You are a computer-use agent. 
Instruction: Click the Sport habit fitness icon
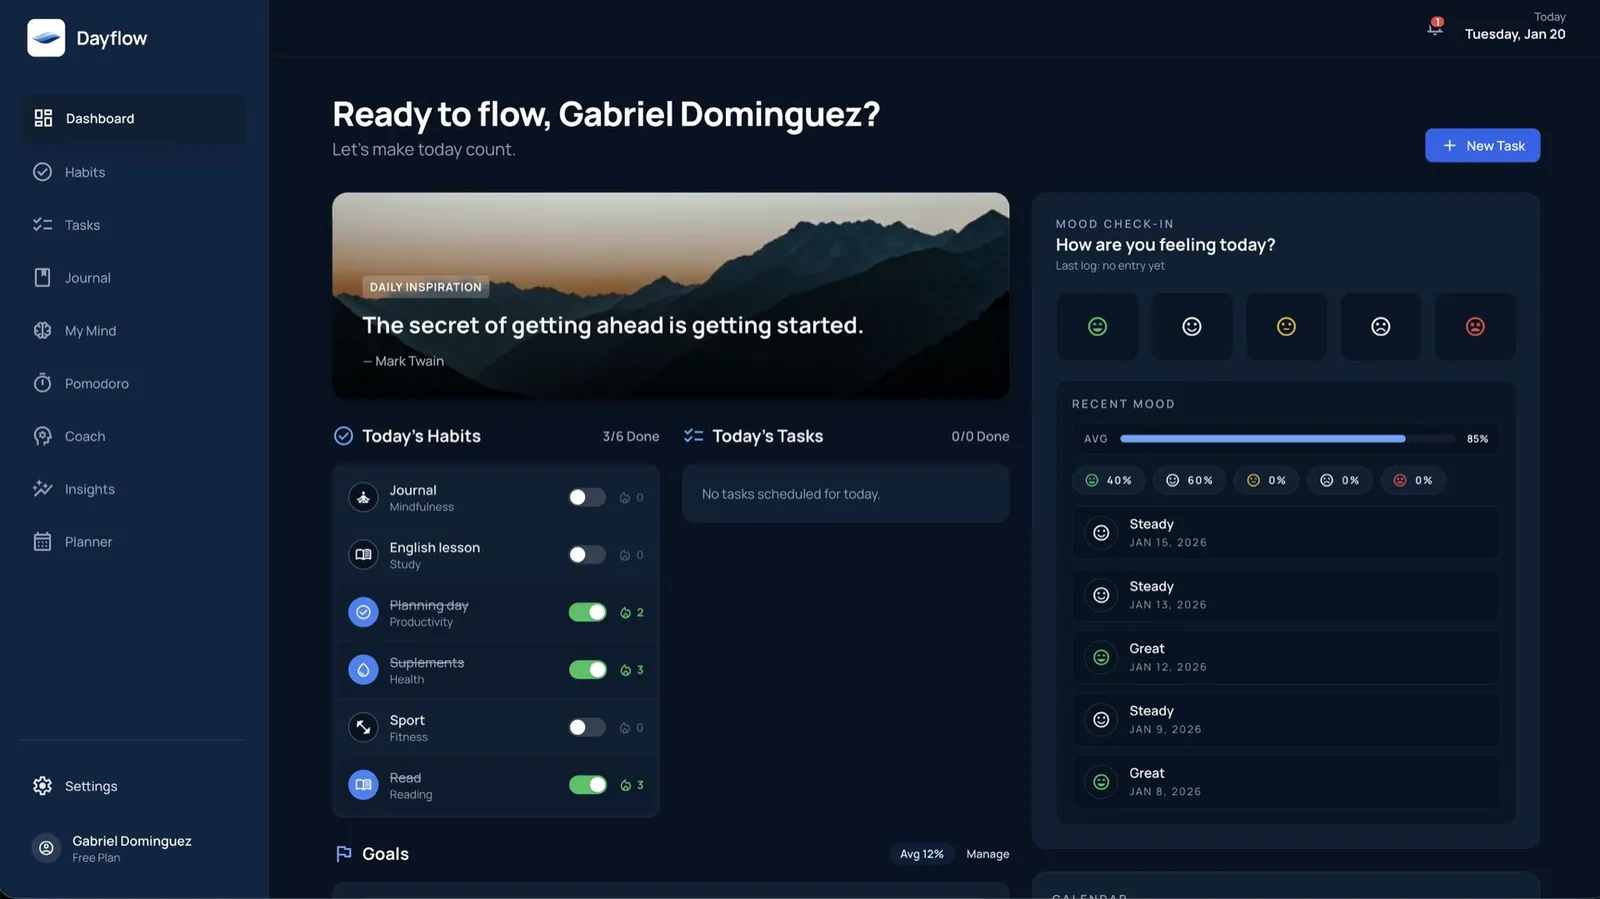tap(363, 727)
